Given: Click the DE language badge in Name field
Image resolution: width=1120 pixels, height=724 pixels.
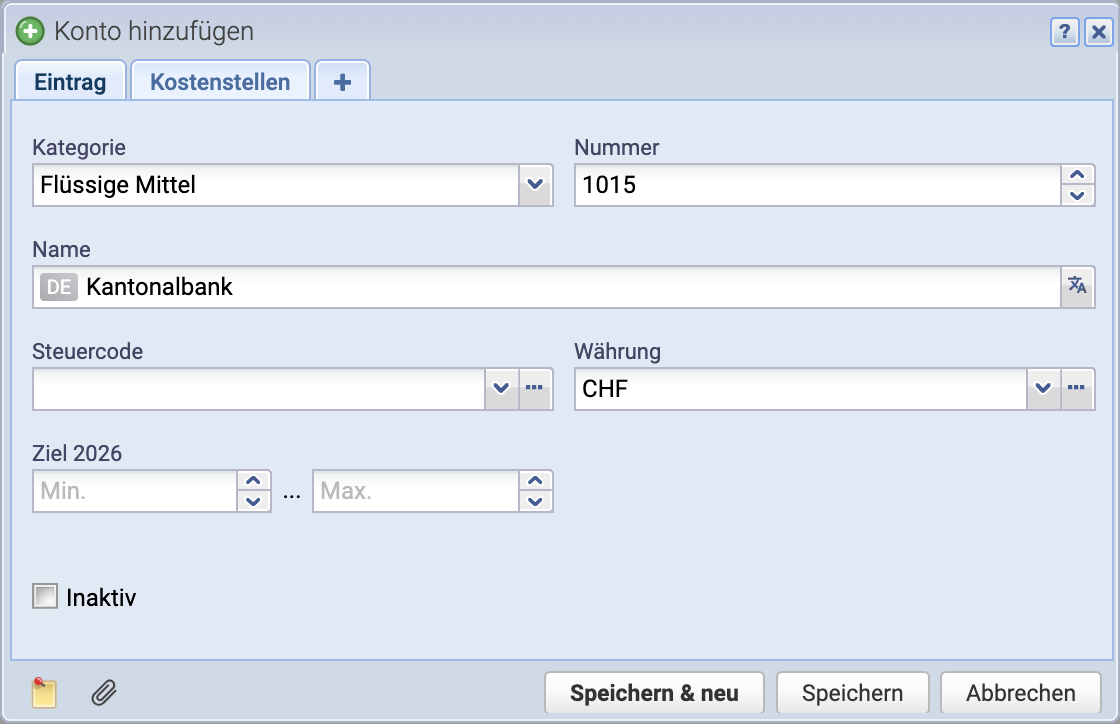Looking at the screenshot, I should (x=59, y=287).
